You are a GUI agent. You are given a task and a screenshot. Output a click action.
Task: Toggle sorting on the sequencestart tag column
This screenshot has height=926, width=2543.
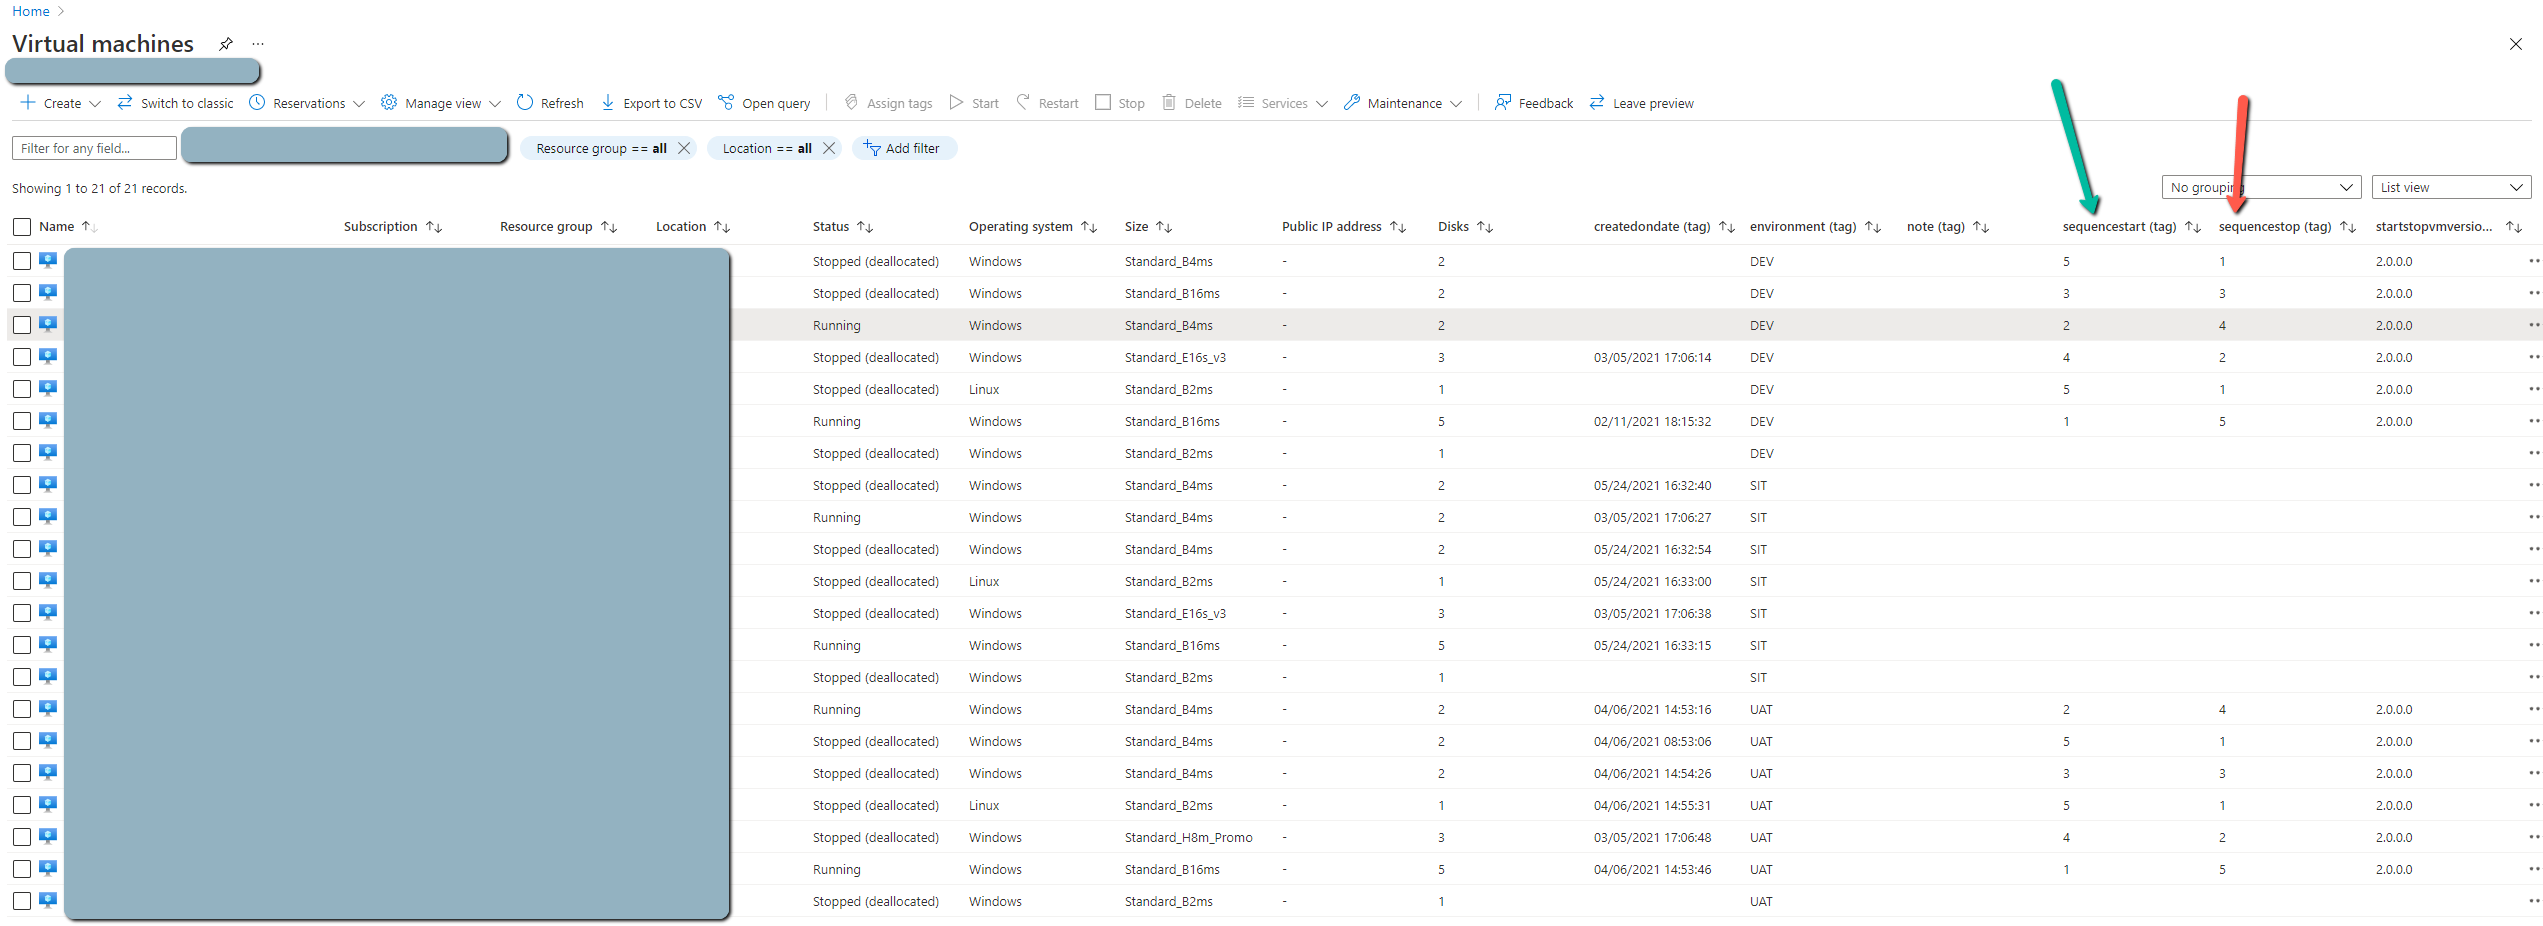2194,226
